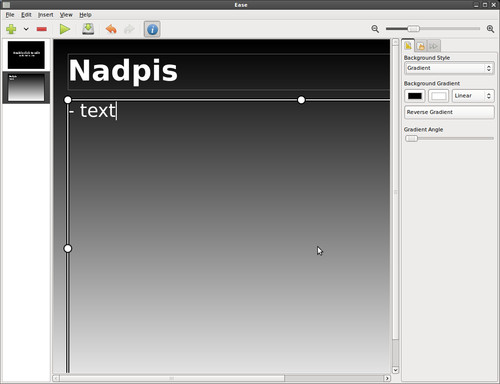The height and width of the screenshot is (384, 500).
Task: Add a new slide with green plus
Action: click(11, 29)
